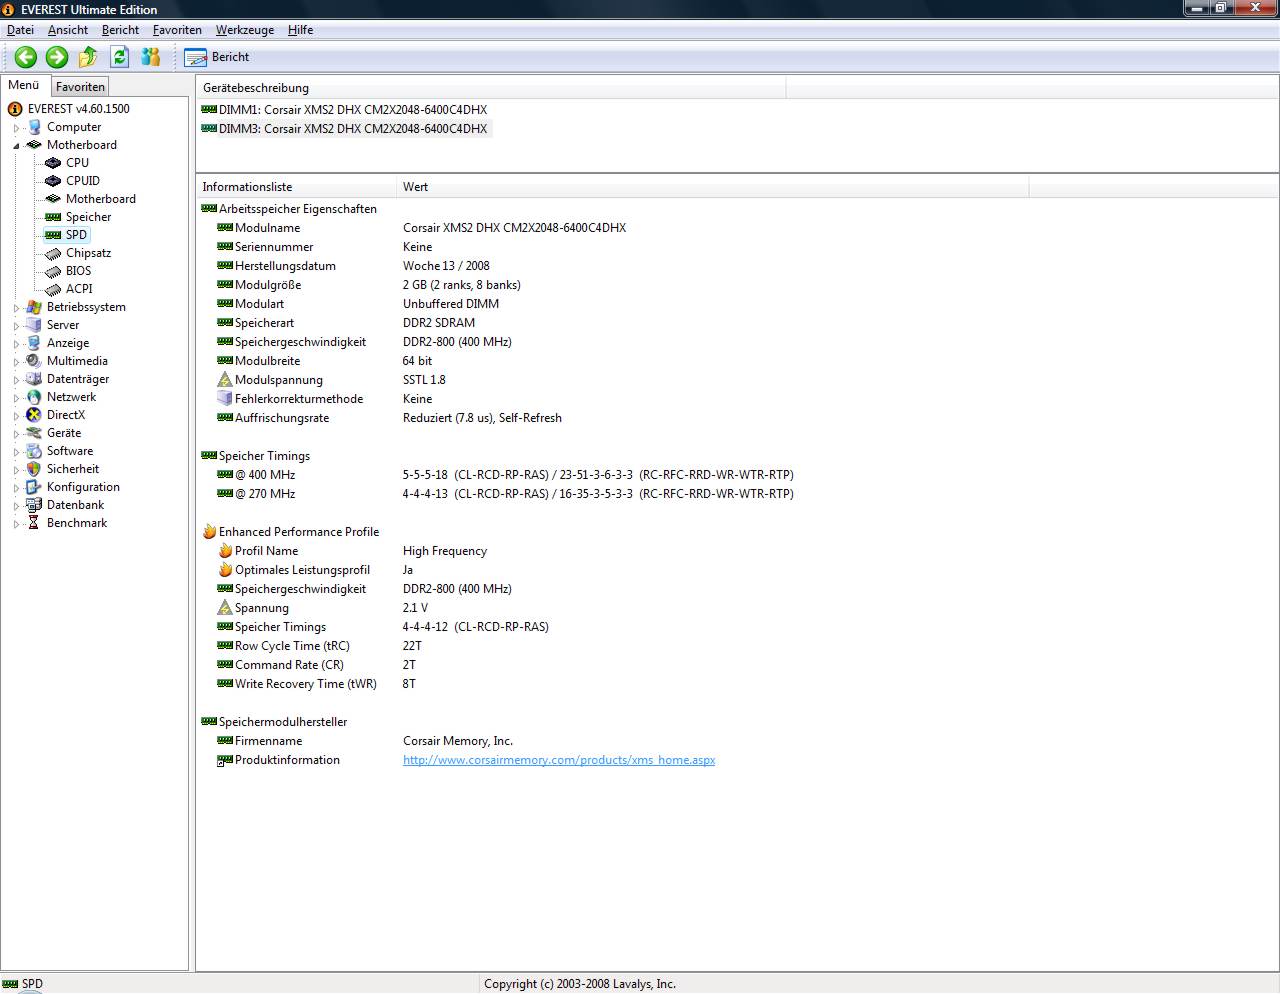Viewport: 1280px width, 994px height.
Task: Click the Sicherheit shield icon
Action: [34, 469]
